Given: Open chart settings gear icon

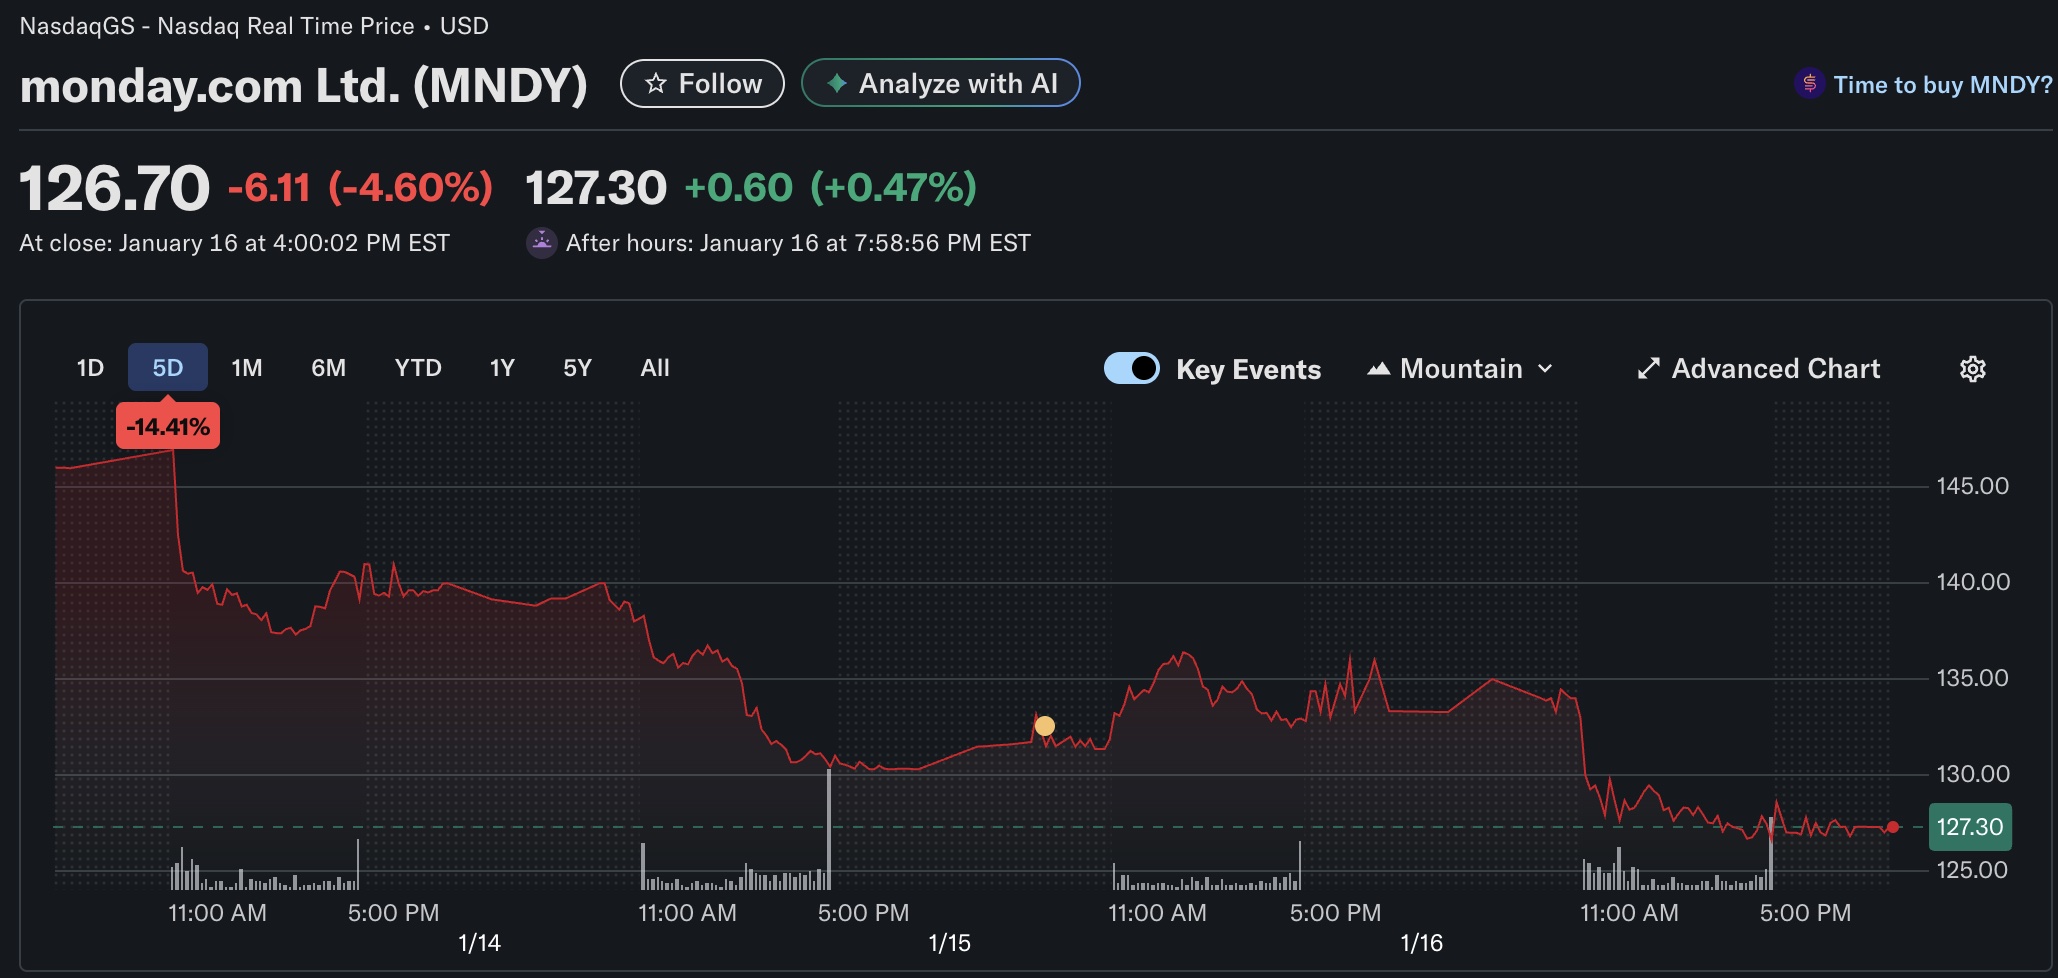Looking at the screenshot, I should 1972,369.
